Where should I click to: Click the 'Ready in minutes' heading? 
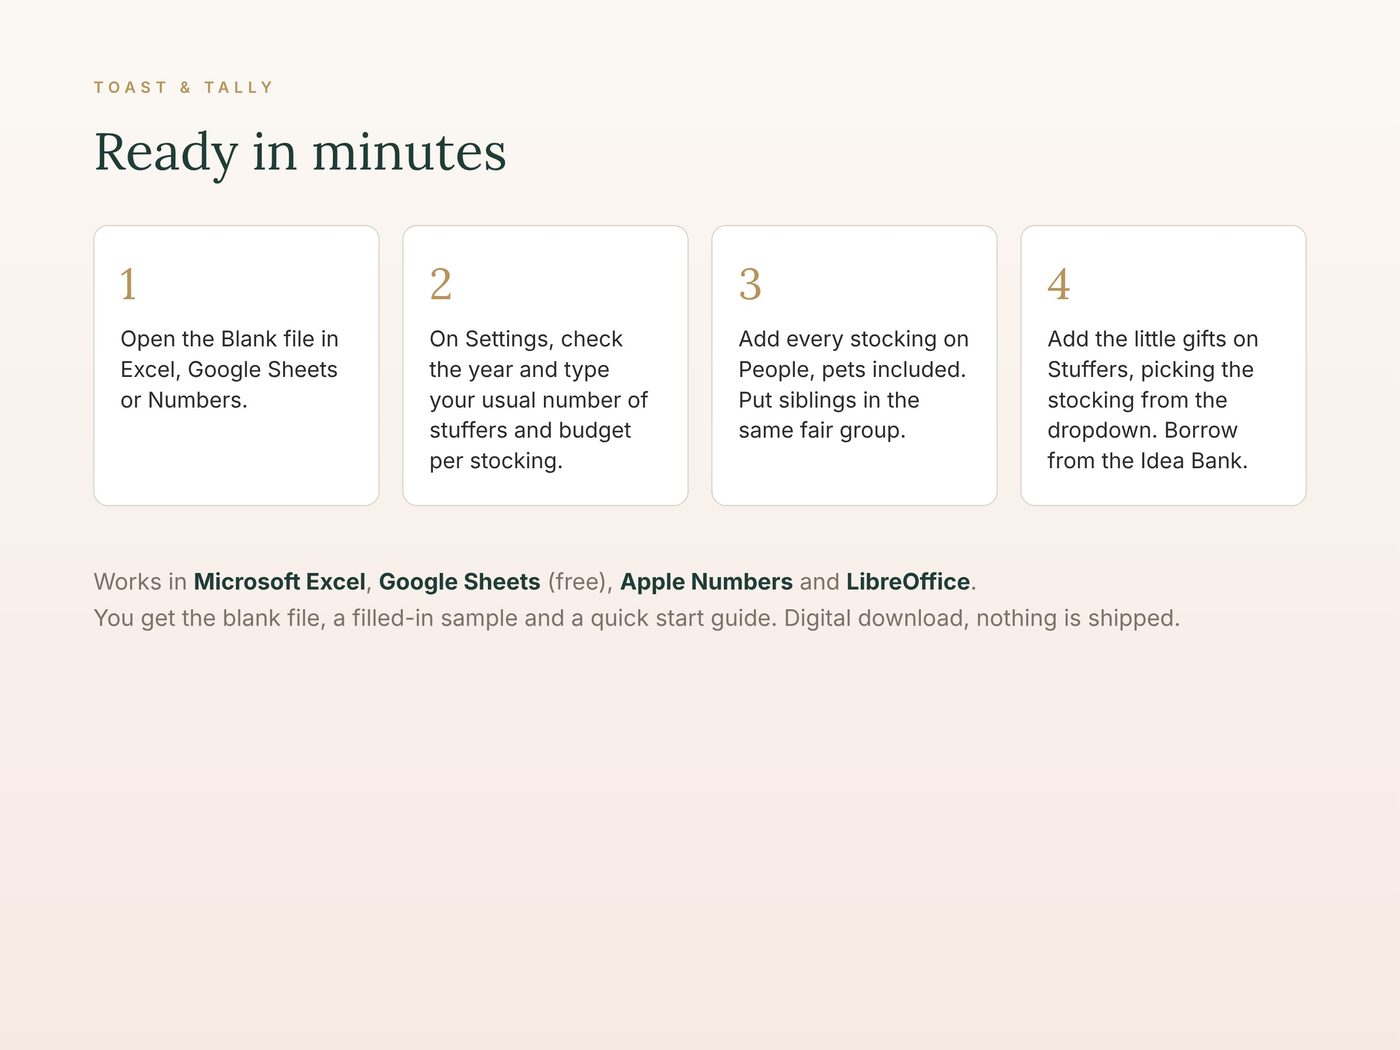click(300, 153)
